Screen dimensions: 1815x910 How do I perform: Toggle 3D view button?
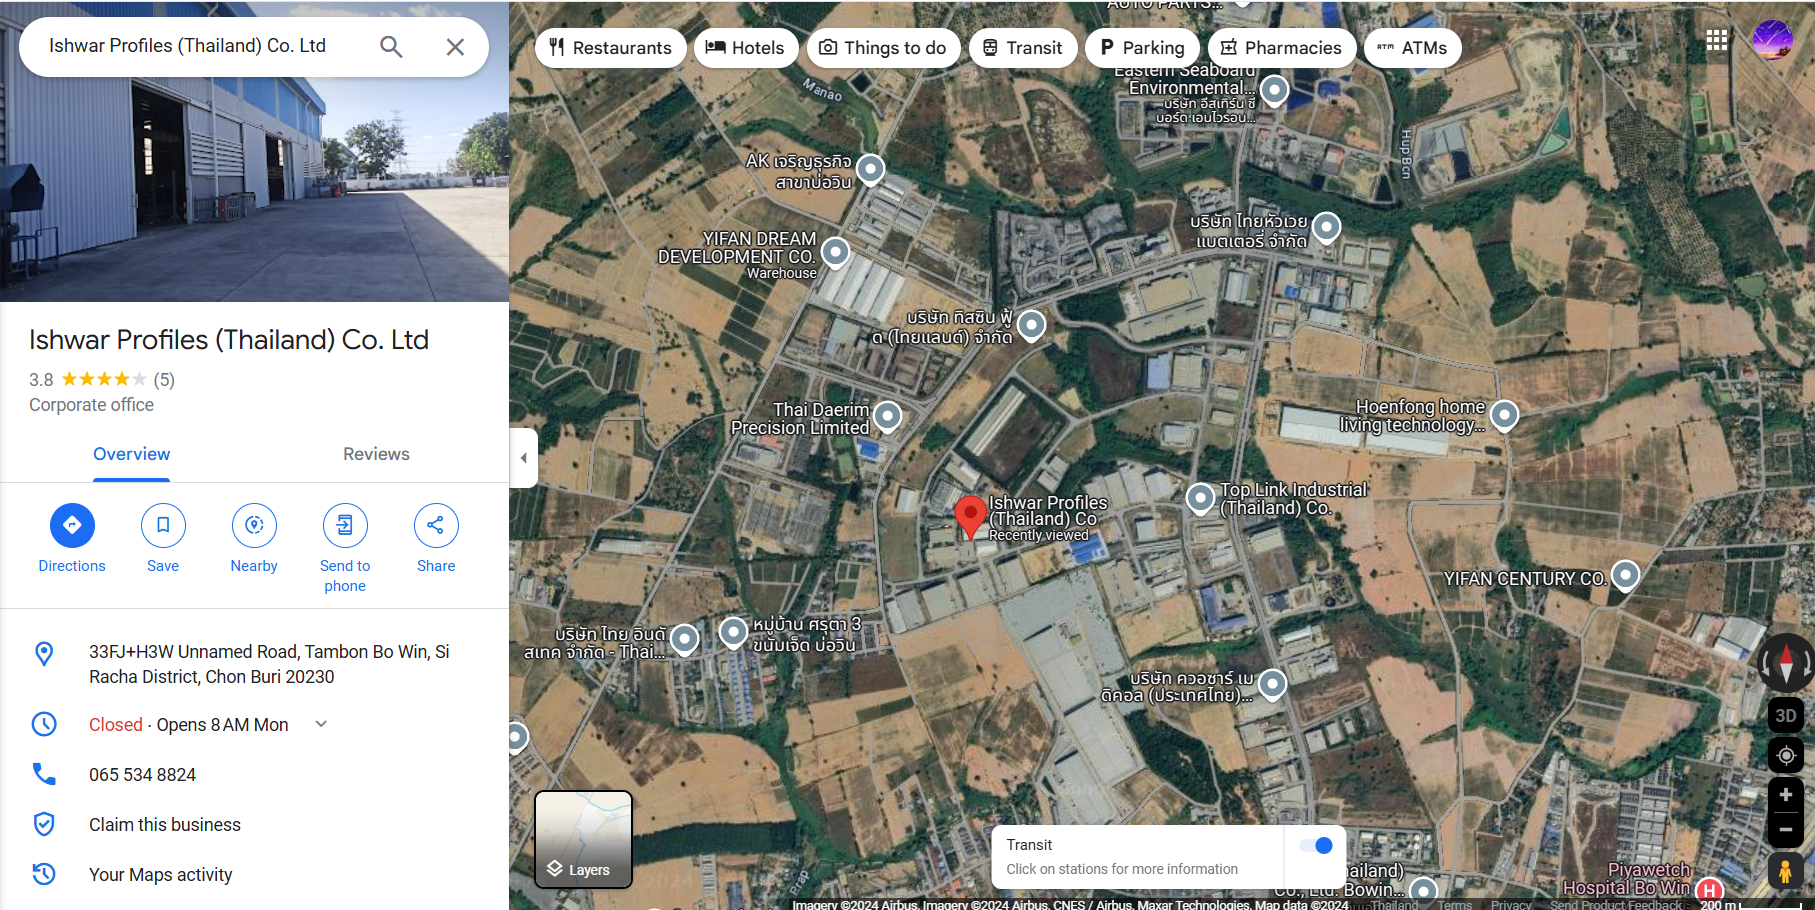click(1786, 716)
